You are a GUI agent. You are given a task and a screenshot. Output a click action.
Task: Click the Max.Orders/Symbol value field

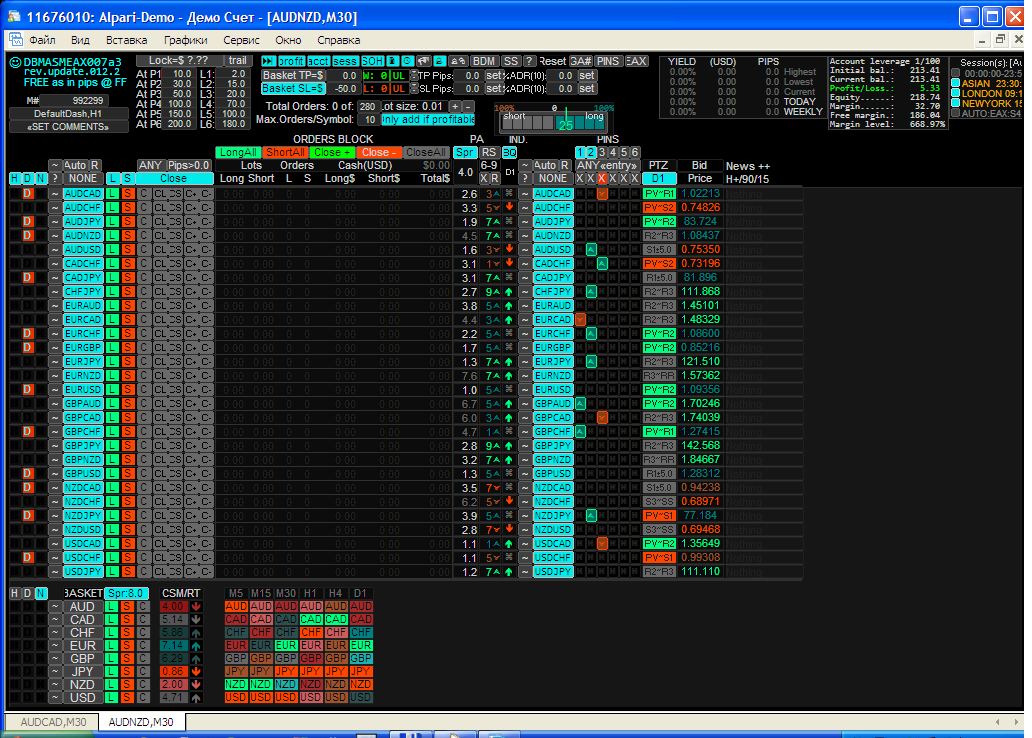click(x=369, y=119)
